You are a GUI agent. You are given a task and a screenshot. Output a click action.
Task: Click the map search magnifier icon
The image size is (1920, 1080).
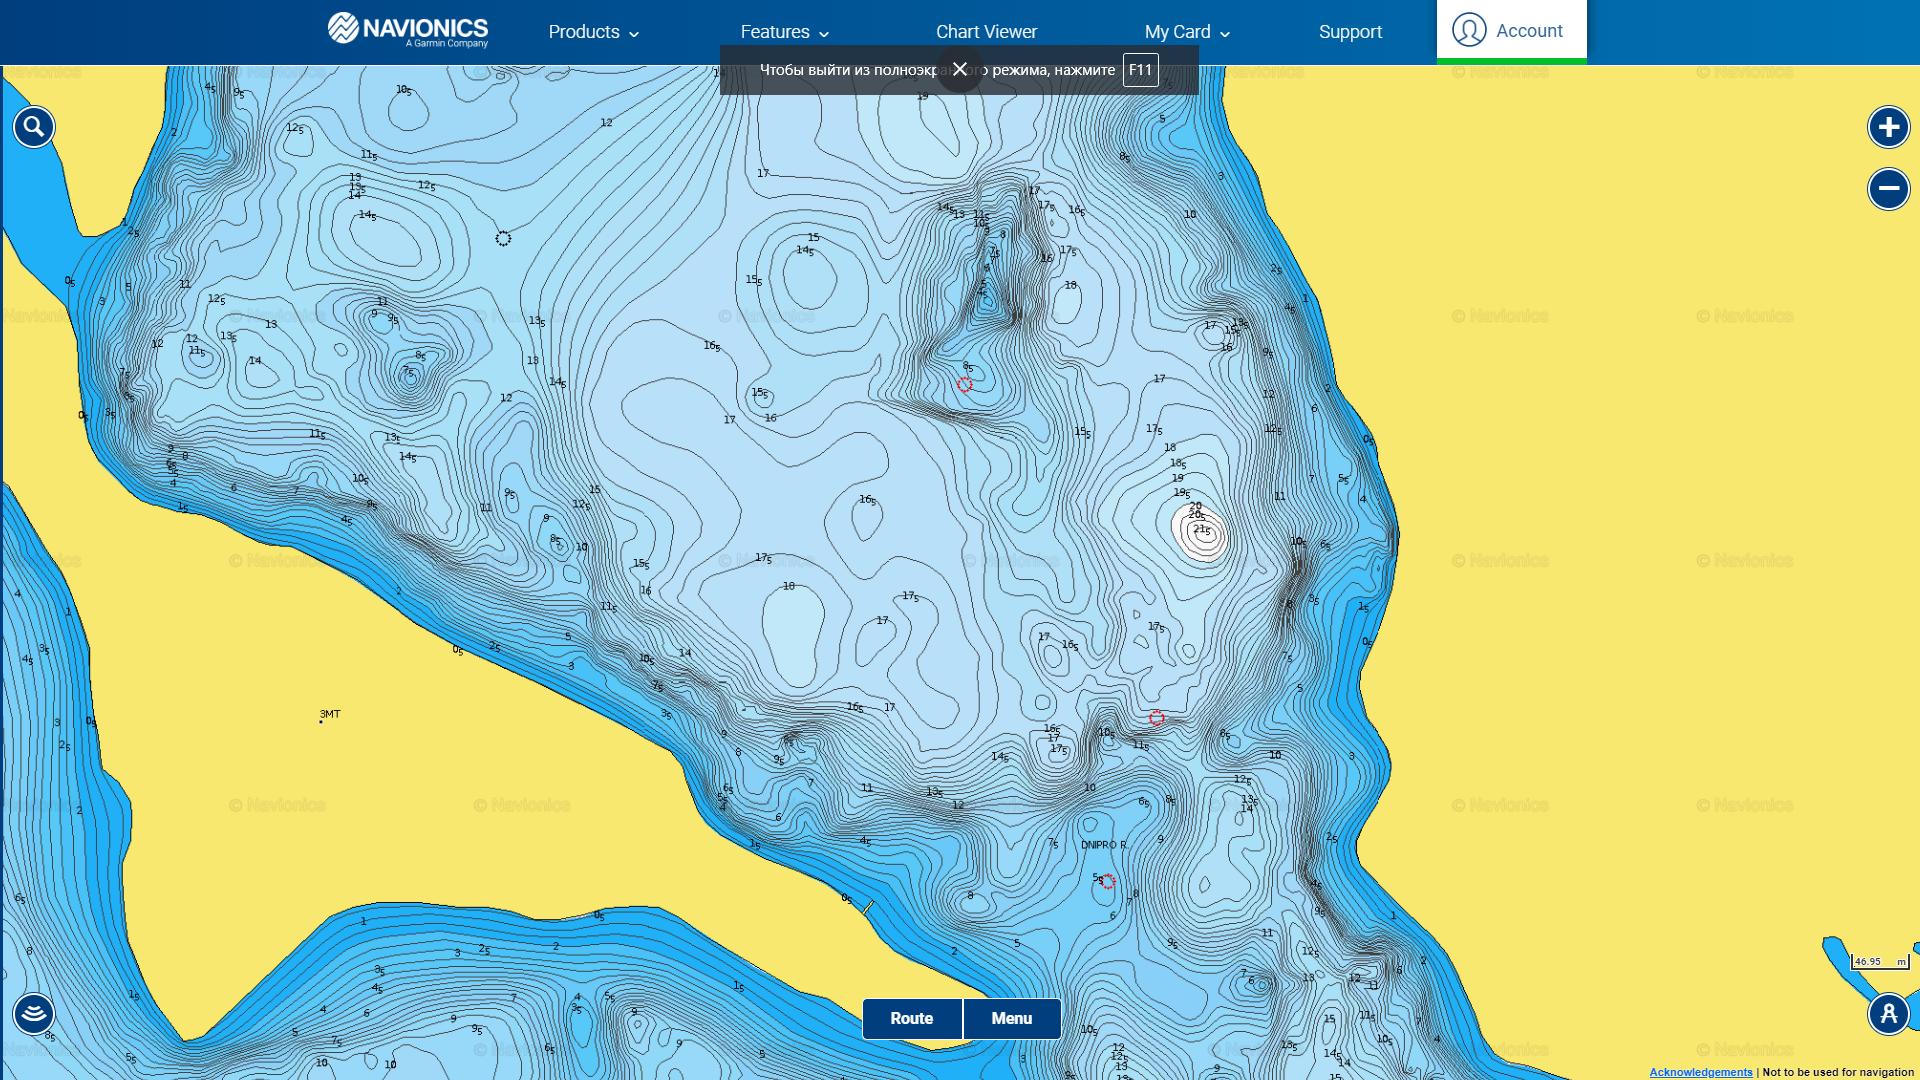pyautogui.click(x=34, y=127)
